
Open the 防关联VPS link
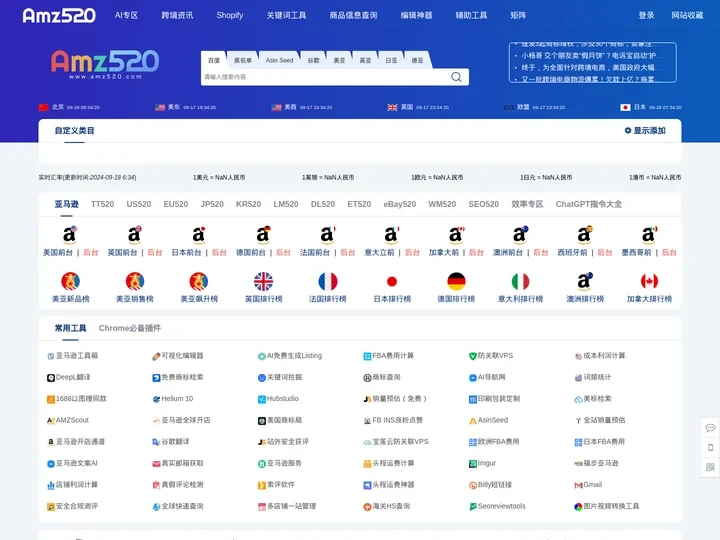[491, 356]
